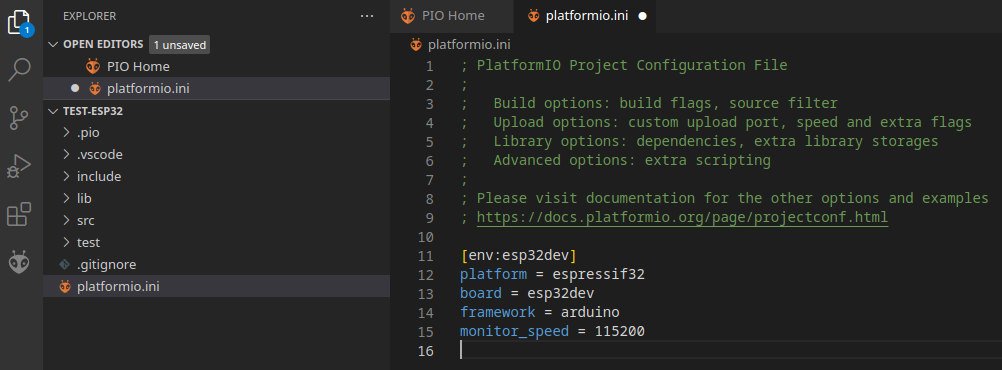Expand the lib folder
This screenshot has width=1002, height=370.
coord(66,199)
